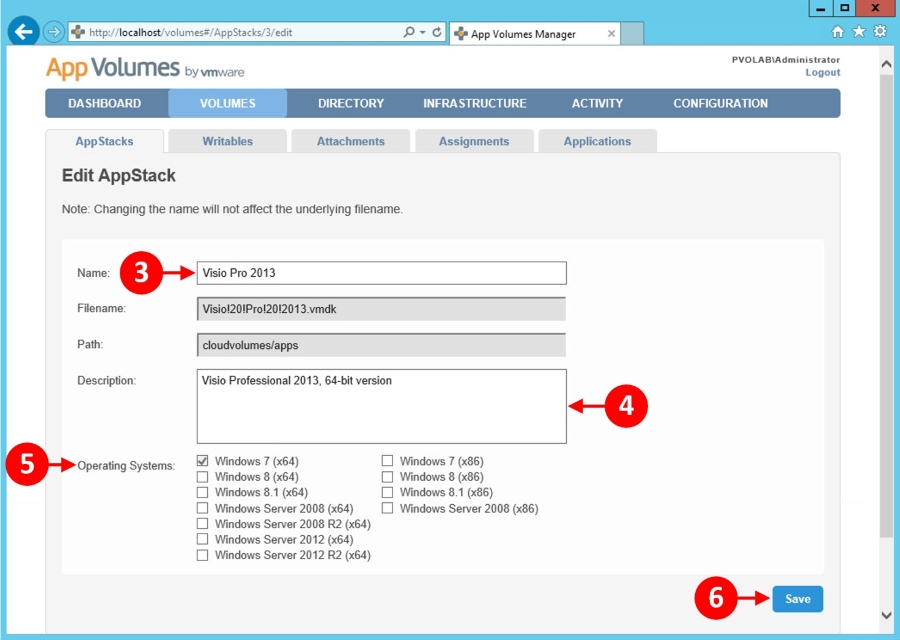This screenshot has height=640, width=900.
Task: Open the VOLUMES menu
Action: coord(227,103)
